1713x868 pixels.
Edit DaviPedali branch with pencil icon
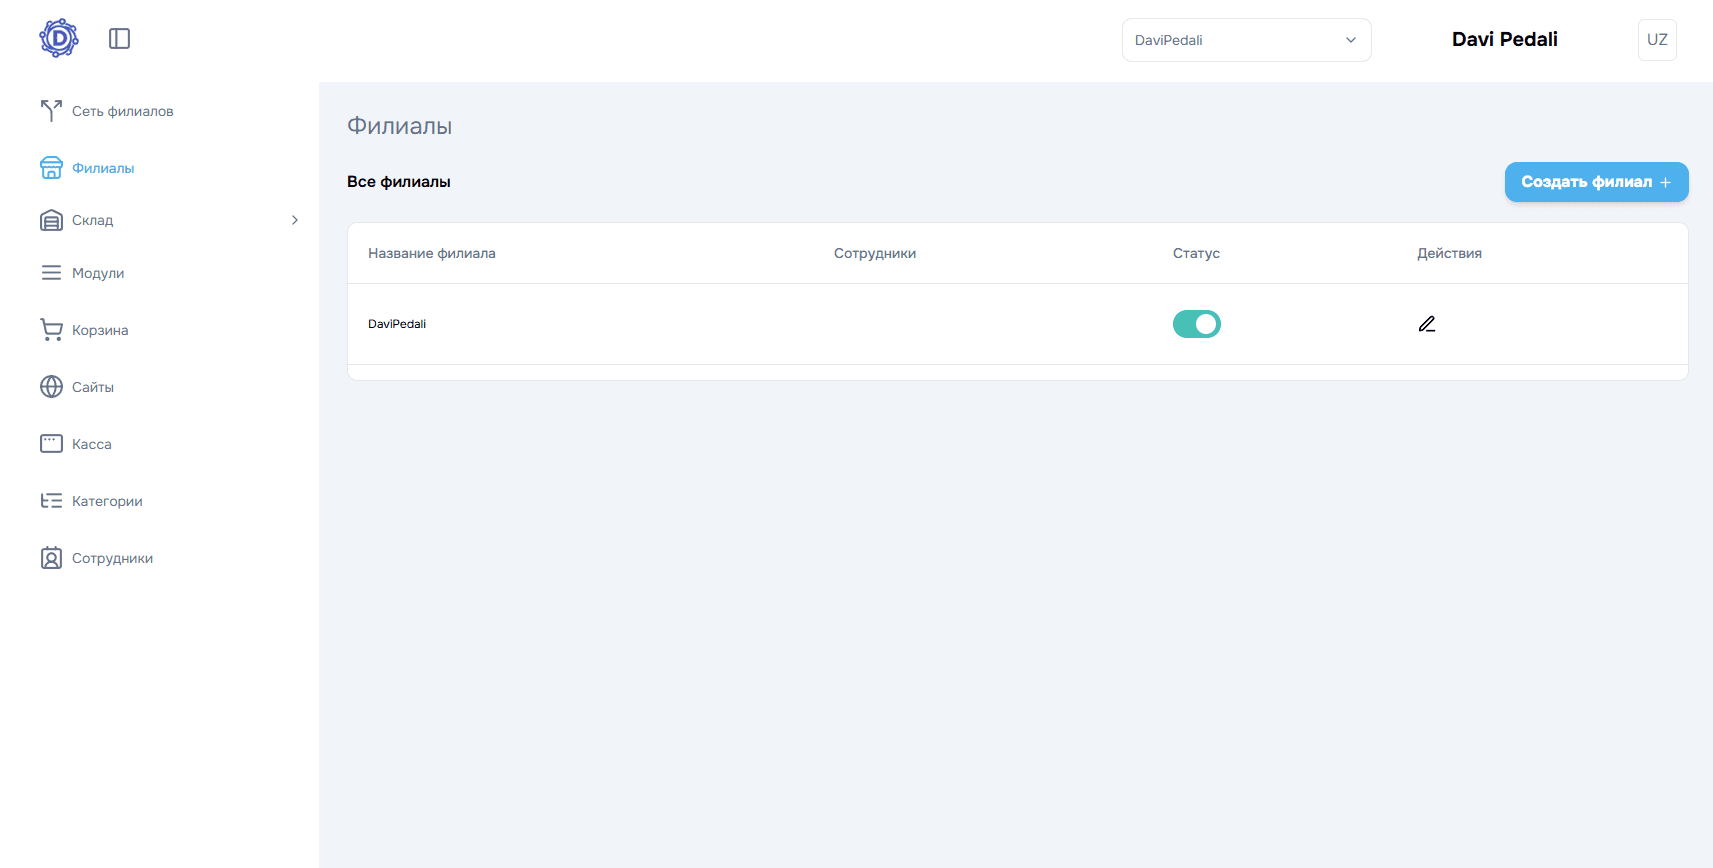(1427, 324)
